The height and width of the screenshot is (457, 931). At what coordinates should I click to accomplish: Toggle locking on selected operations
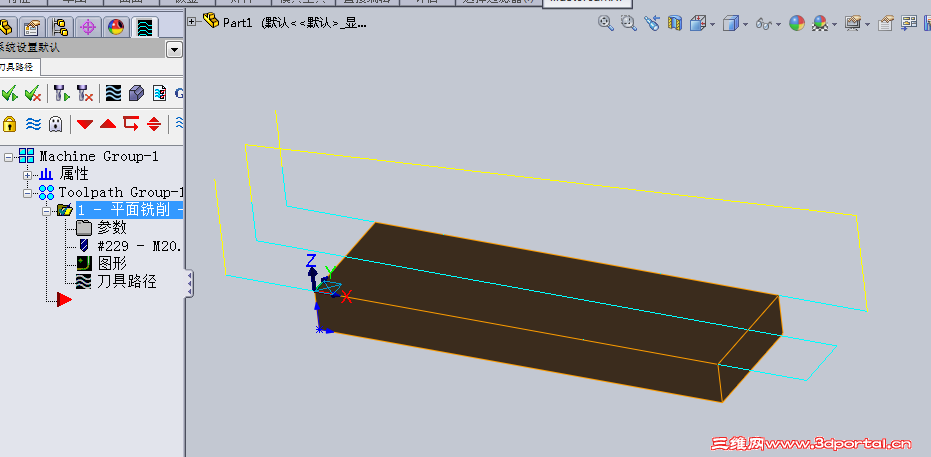click(x=10, y=124)
